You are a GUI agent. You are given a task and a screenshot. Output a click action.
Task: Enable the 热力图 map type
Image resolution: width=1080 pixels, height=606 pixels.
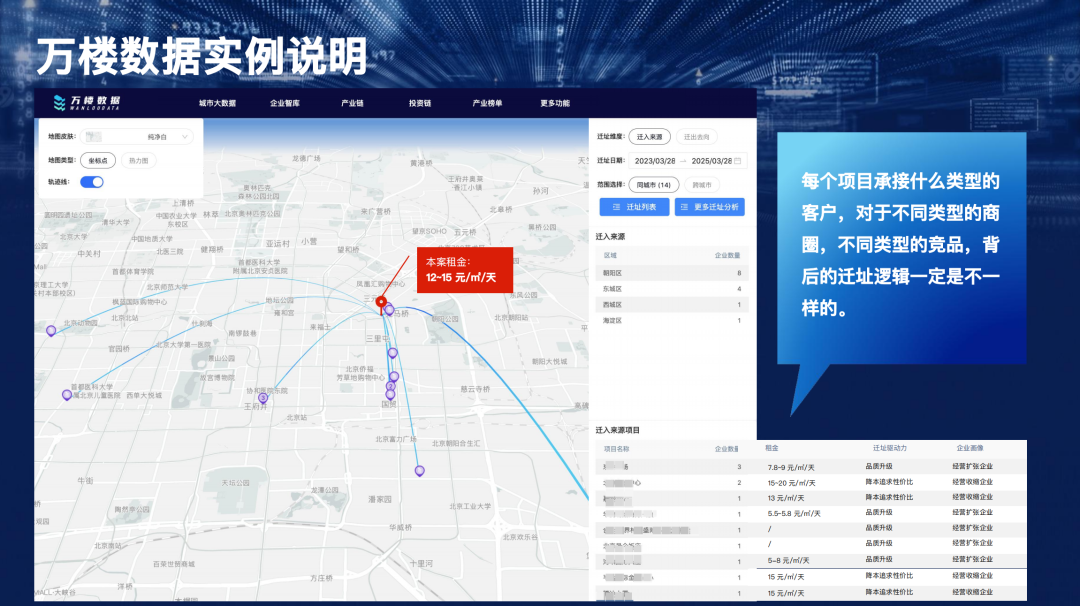coord(139,160)
